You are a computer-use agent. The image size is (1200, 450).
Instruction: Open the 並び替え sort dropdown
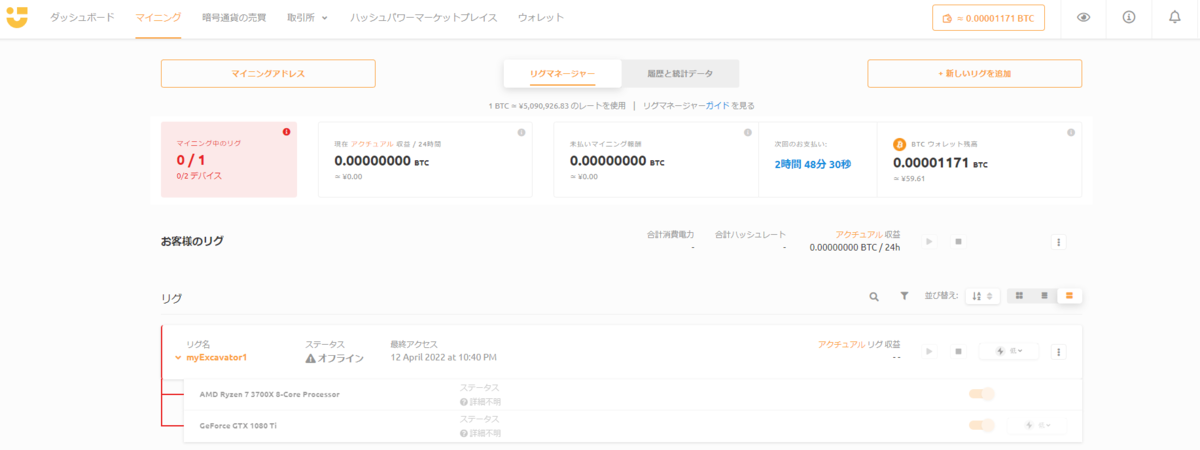point(982,296)
